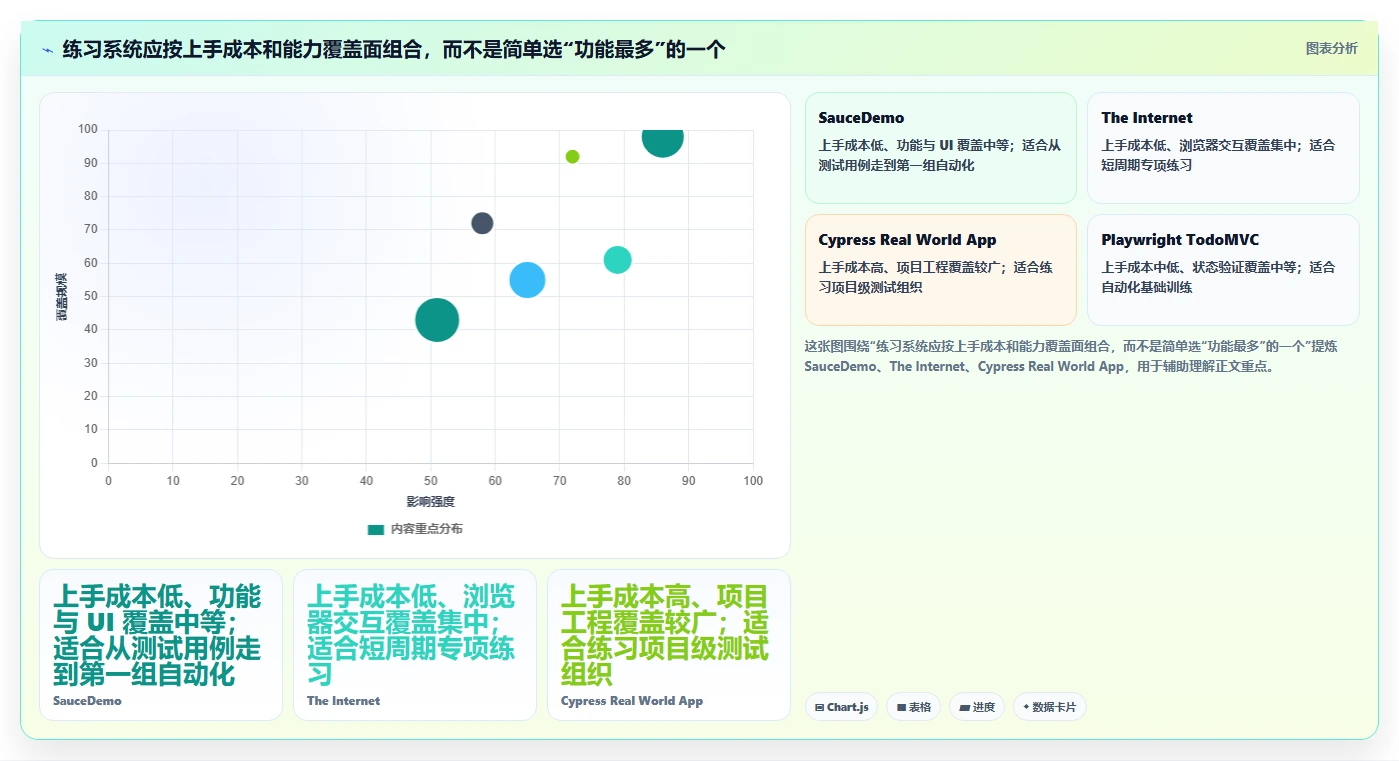Select the dark slate bubble in the chart

[482, 223]
